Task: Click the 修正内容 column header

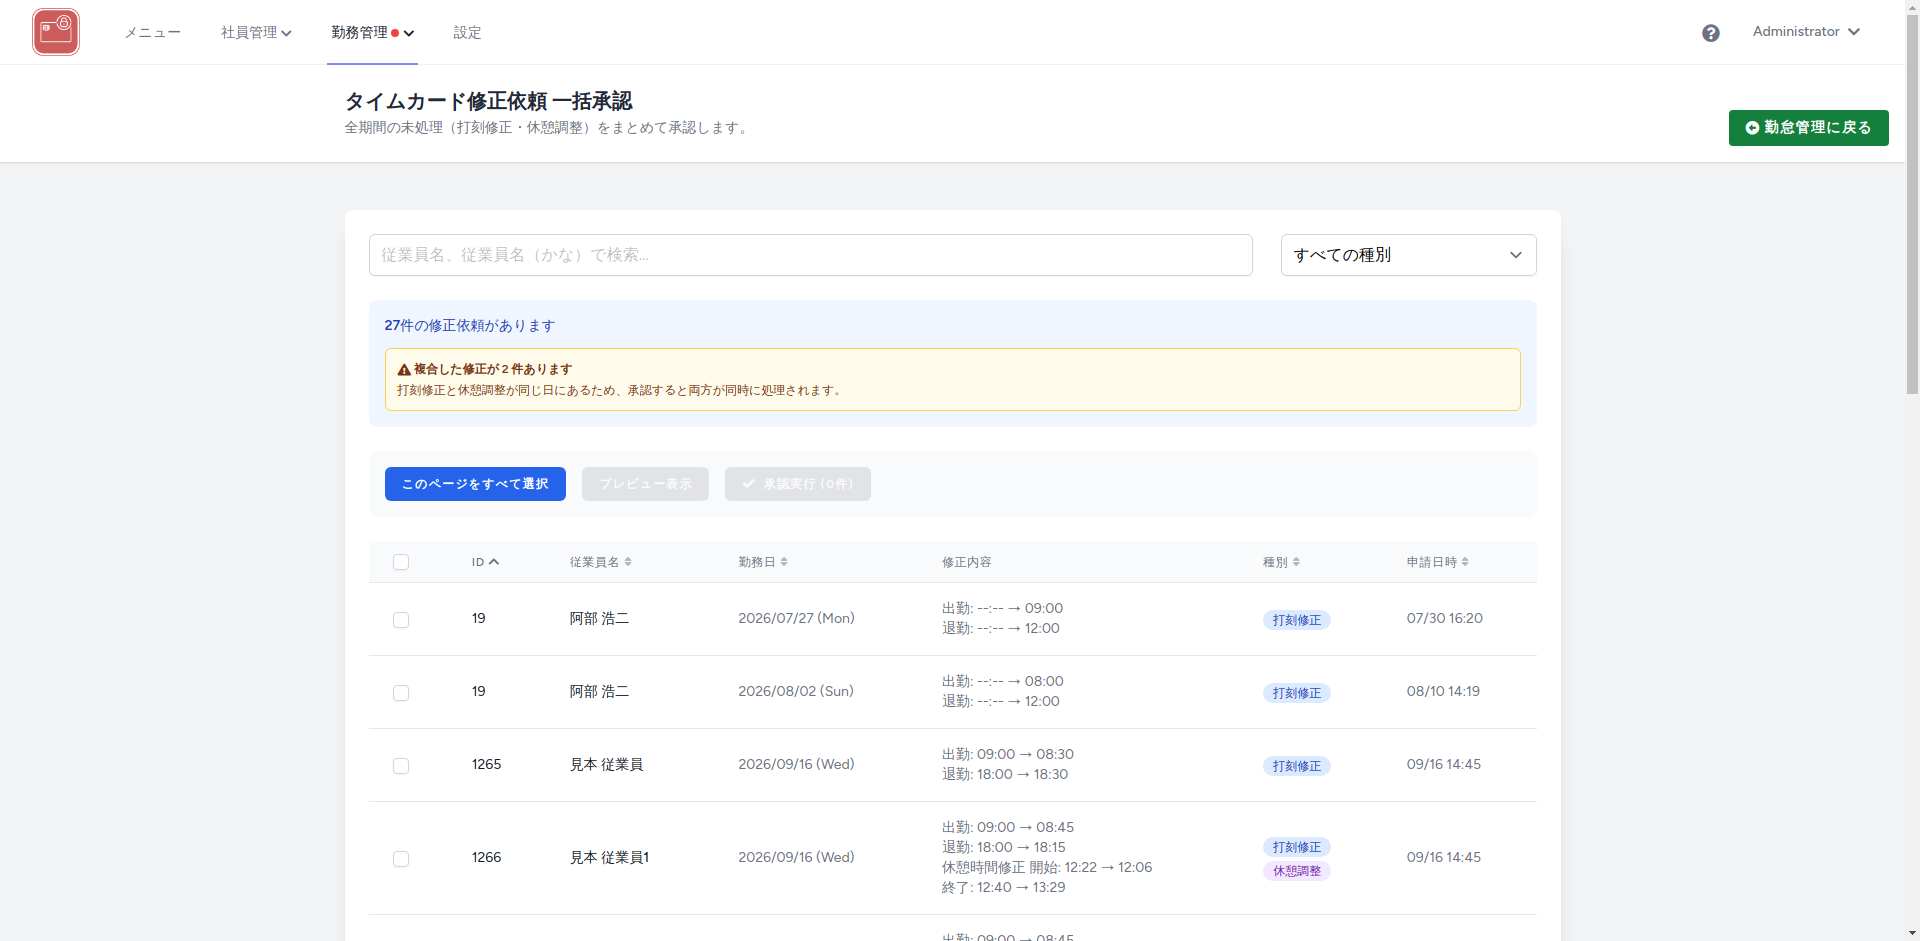Action: pyautogui.click(x=966, y=562)
